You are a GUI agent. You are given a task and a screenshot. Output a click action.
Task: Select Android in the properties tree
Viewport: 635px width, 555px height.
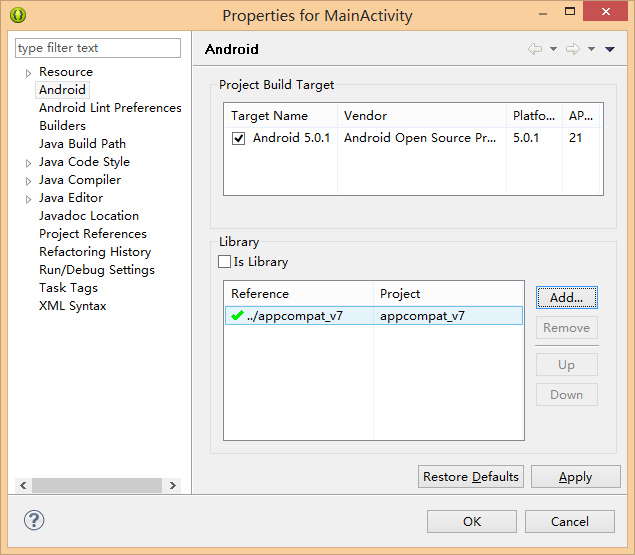coord(62,90)
